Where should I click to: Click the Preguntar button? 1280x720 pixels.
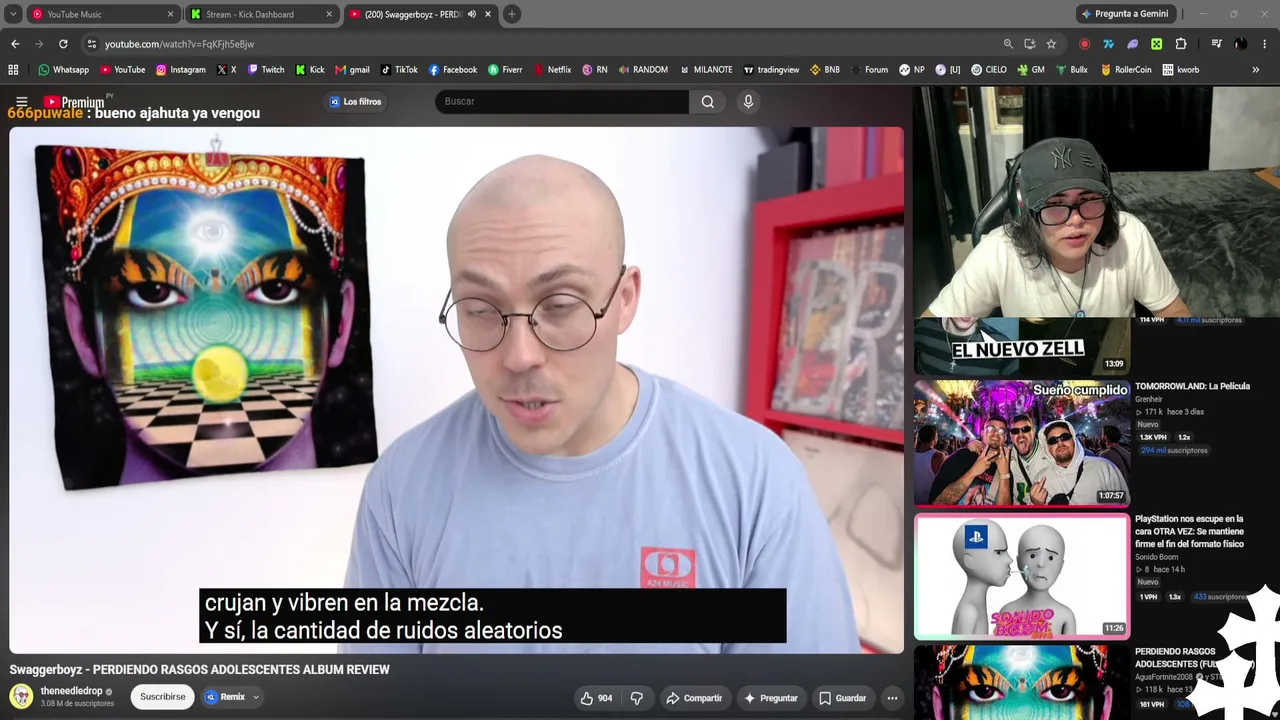(x=771, y=698)
